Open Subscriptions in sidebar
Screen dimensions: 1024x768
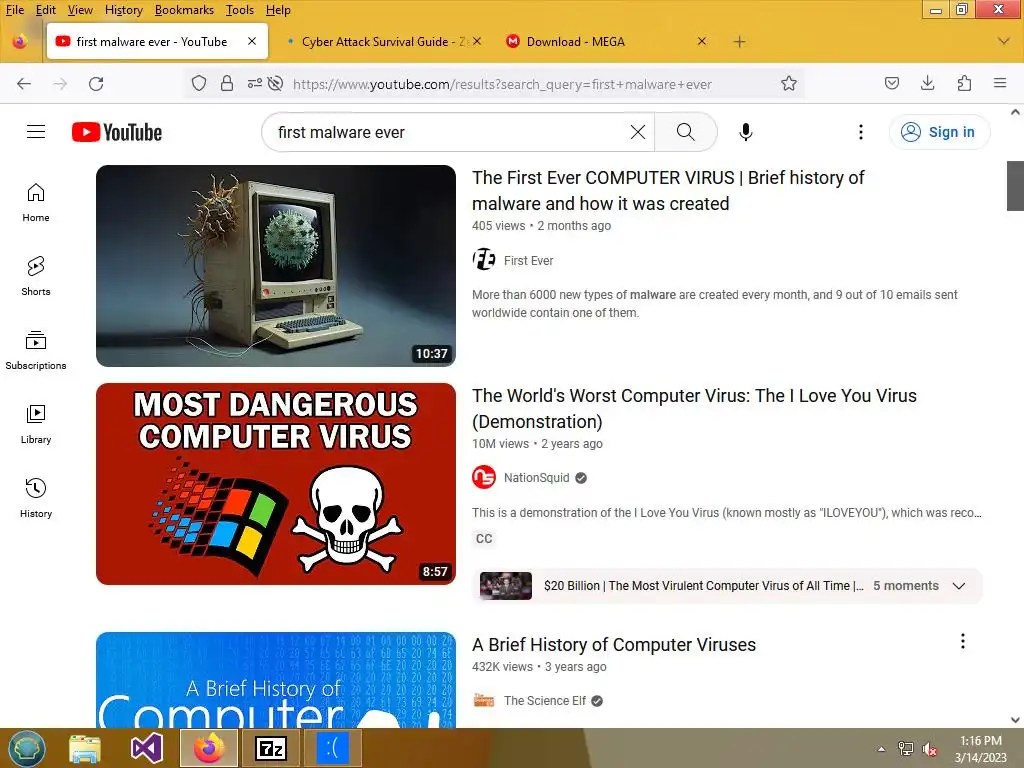point(36,350)
